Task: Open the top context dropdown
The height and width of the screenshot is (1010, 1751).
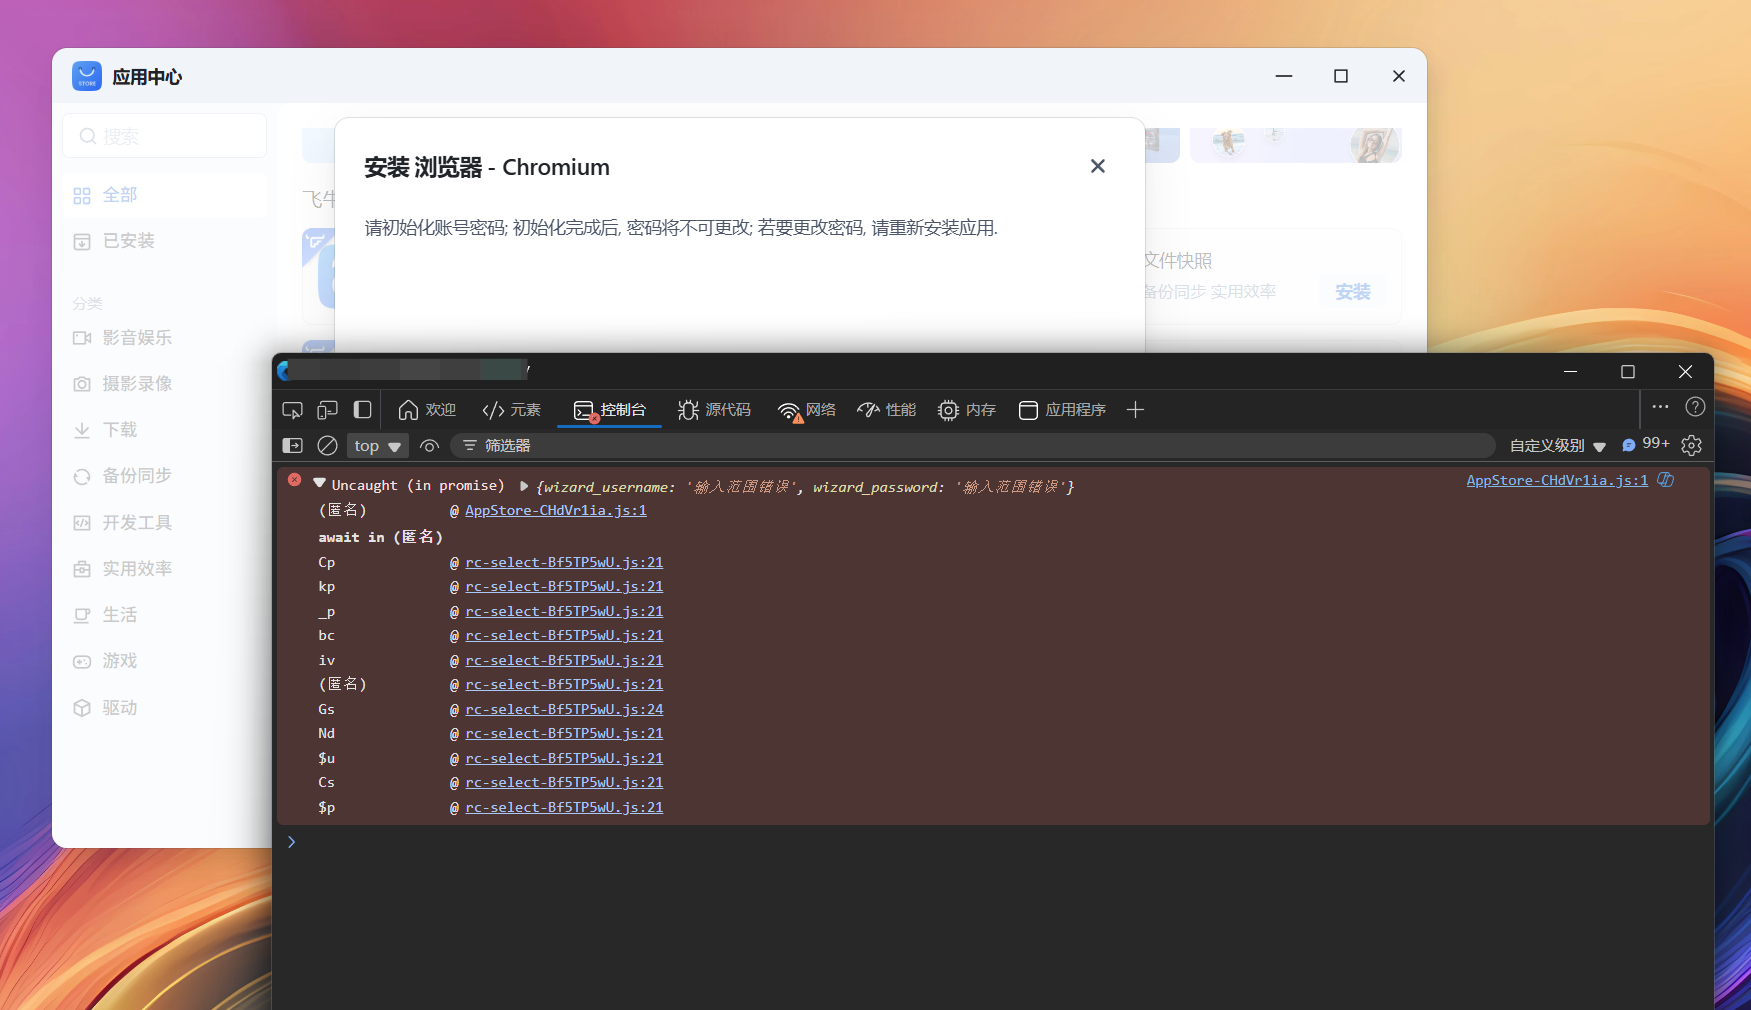Action: pos(377,446)
